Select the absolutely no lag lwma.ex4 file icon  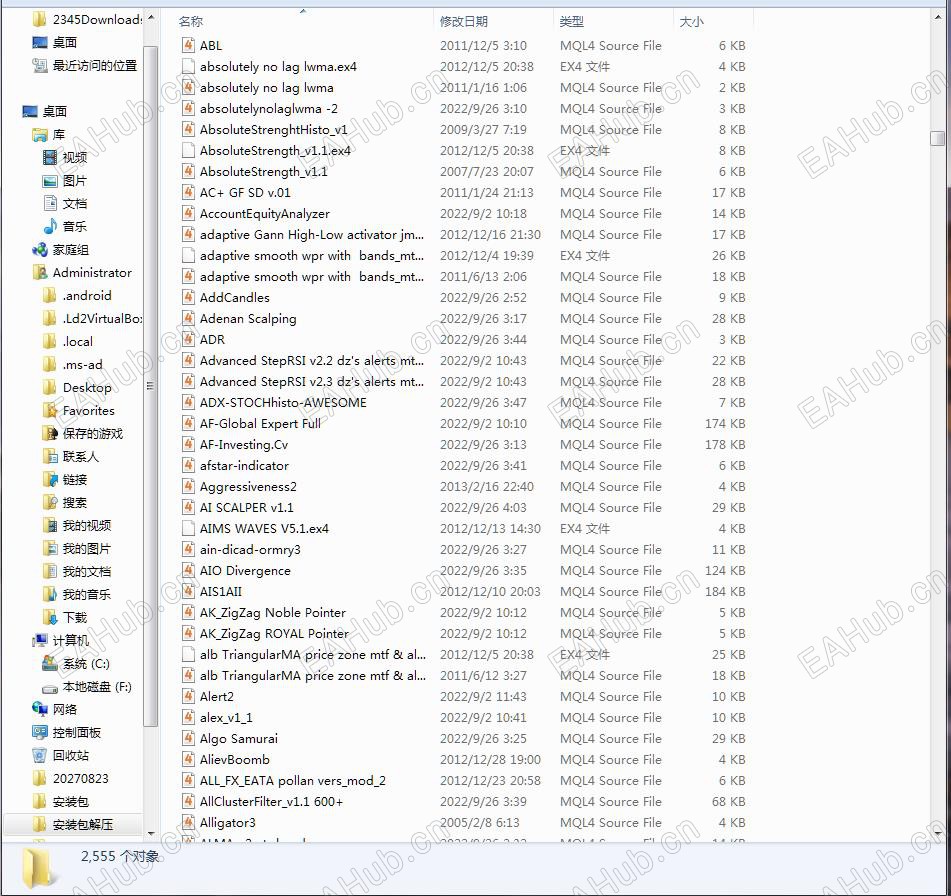pyautogui.click(x=188, y=66)
